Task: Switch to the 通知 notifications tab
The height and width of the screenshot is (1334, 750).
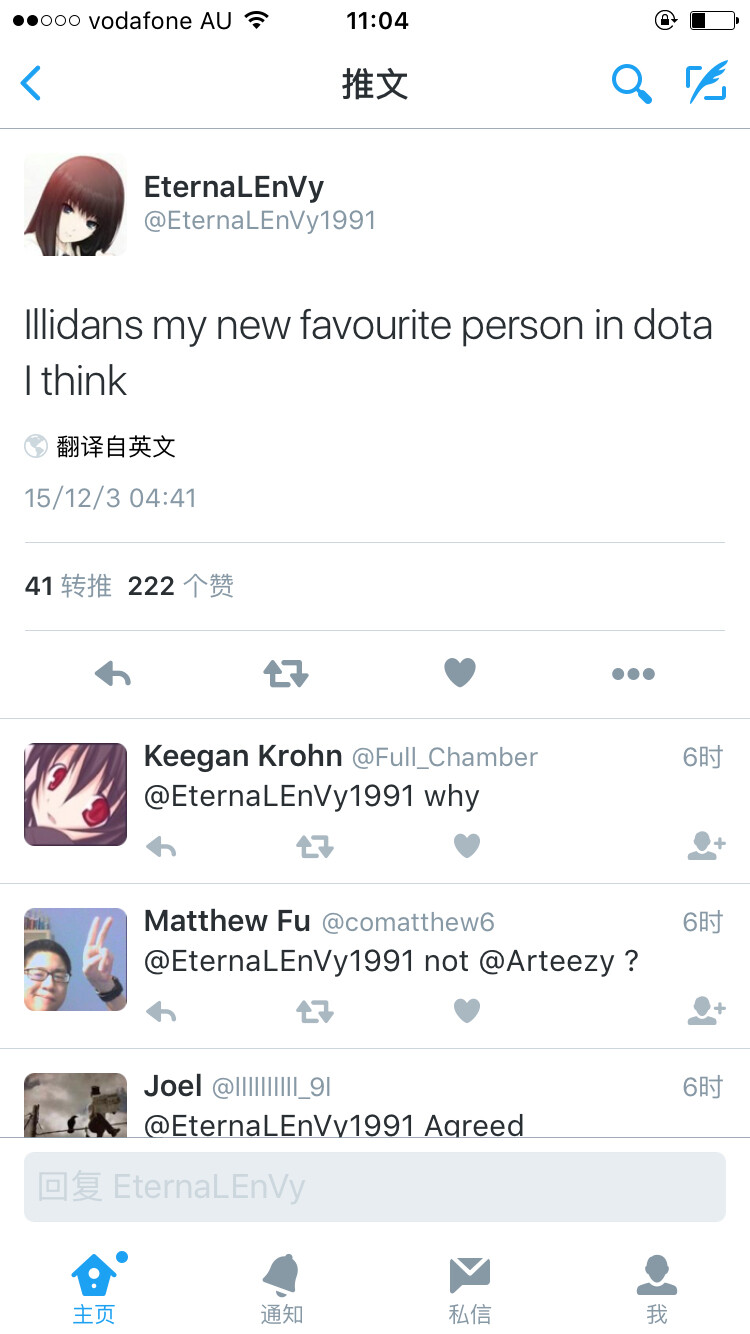Action: pos(282,1290)
